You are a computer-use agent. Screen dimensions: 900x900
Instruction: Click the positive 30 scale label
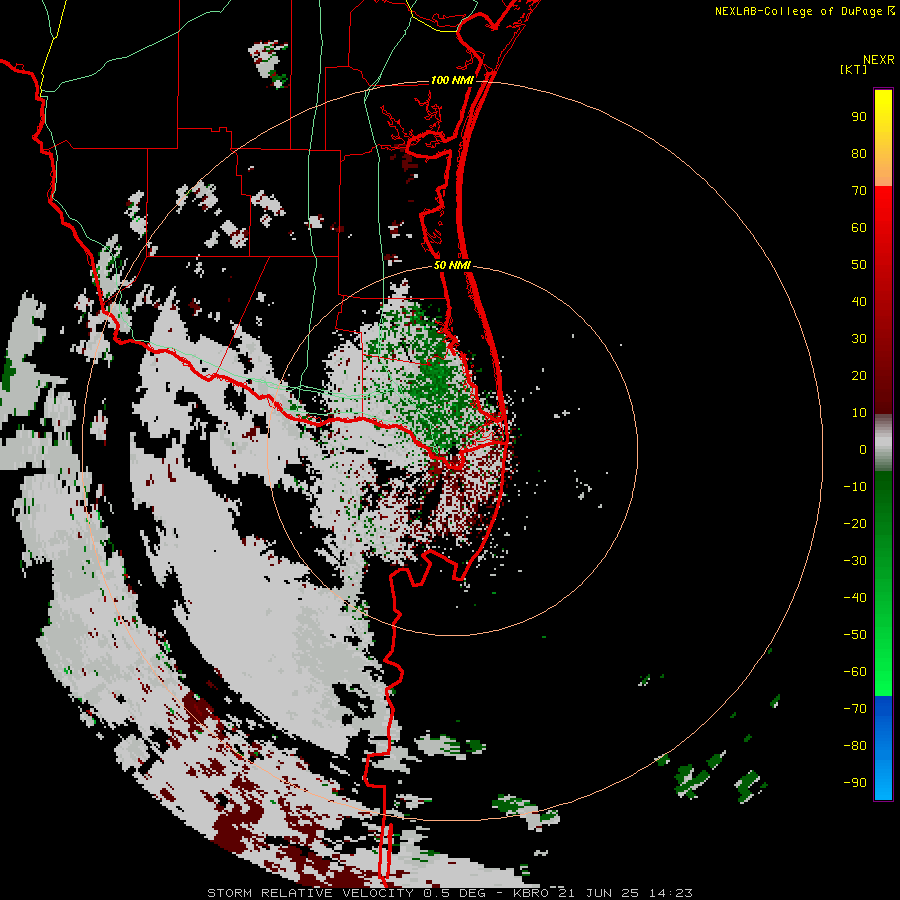click(859, 339)
